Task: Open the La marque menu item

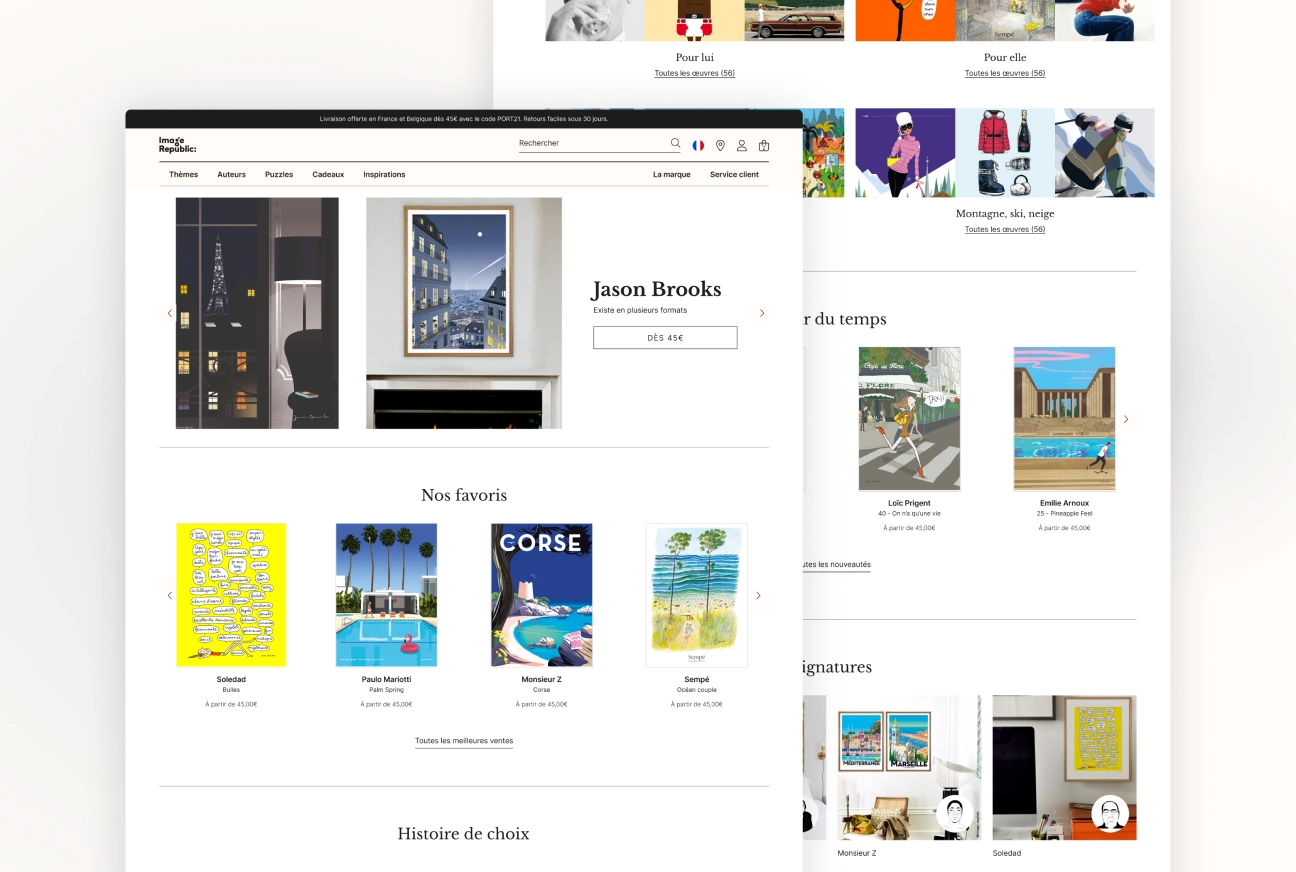Action: click(x=672, y=175)
